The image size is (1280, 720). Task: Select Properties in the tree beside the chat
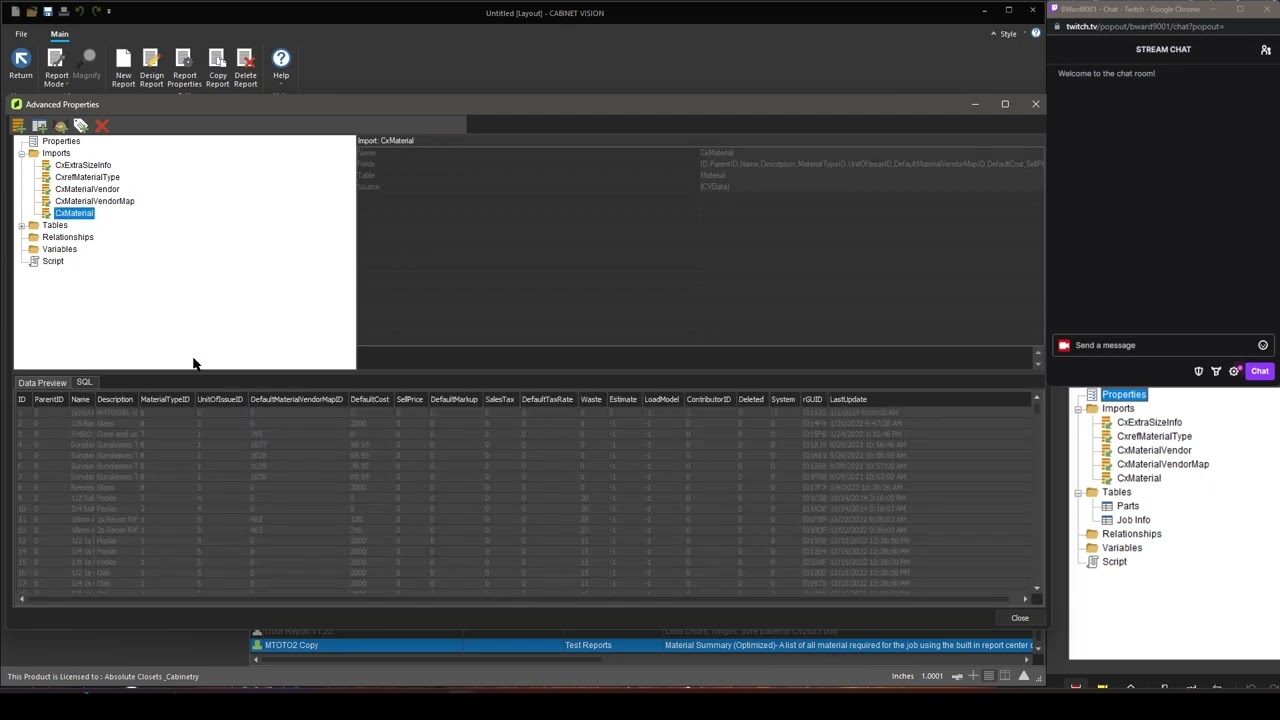point(1124,395)
